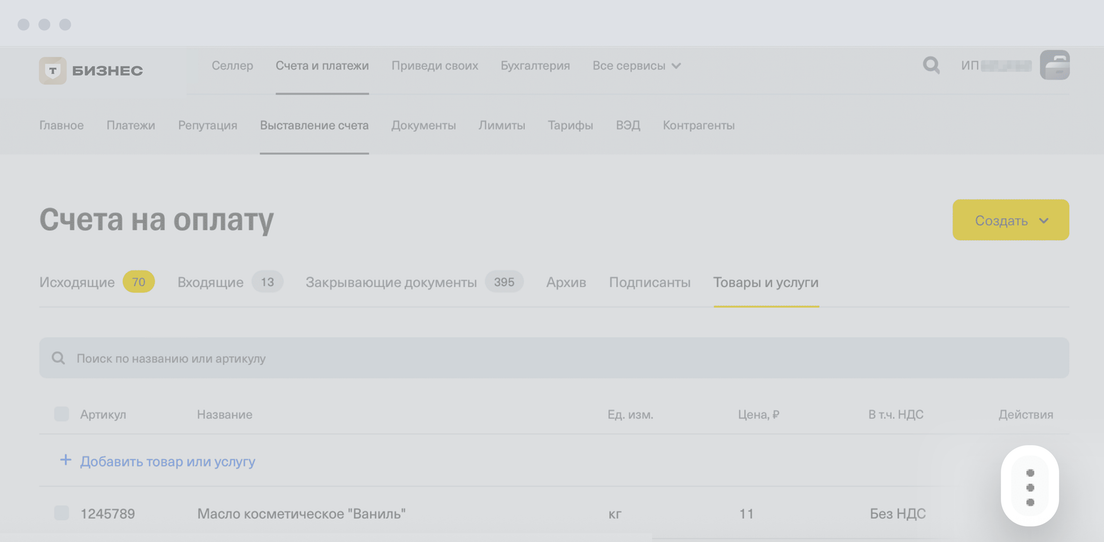The image size is (1104, 542).
Task: Switch to the «Исходящие» tab
Action: pyautogui.click(x=77, y=282)
